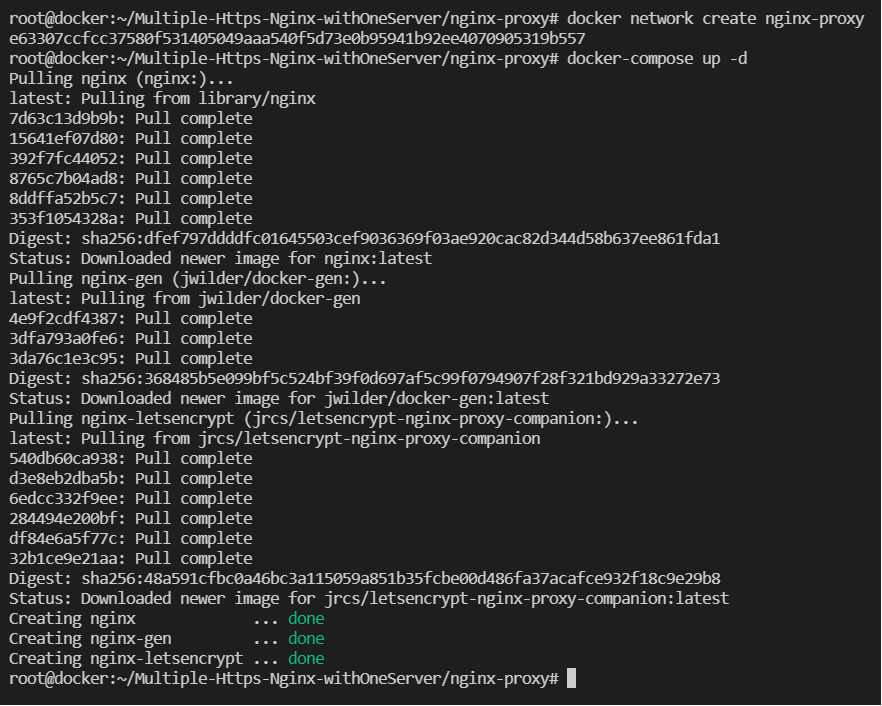Viewport: 882px width, 706px height.
Task: Click Status: Downloaded newer image for nginx:latest
Action: (220, 259)
